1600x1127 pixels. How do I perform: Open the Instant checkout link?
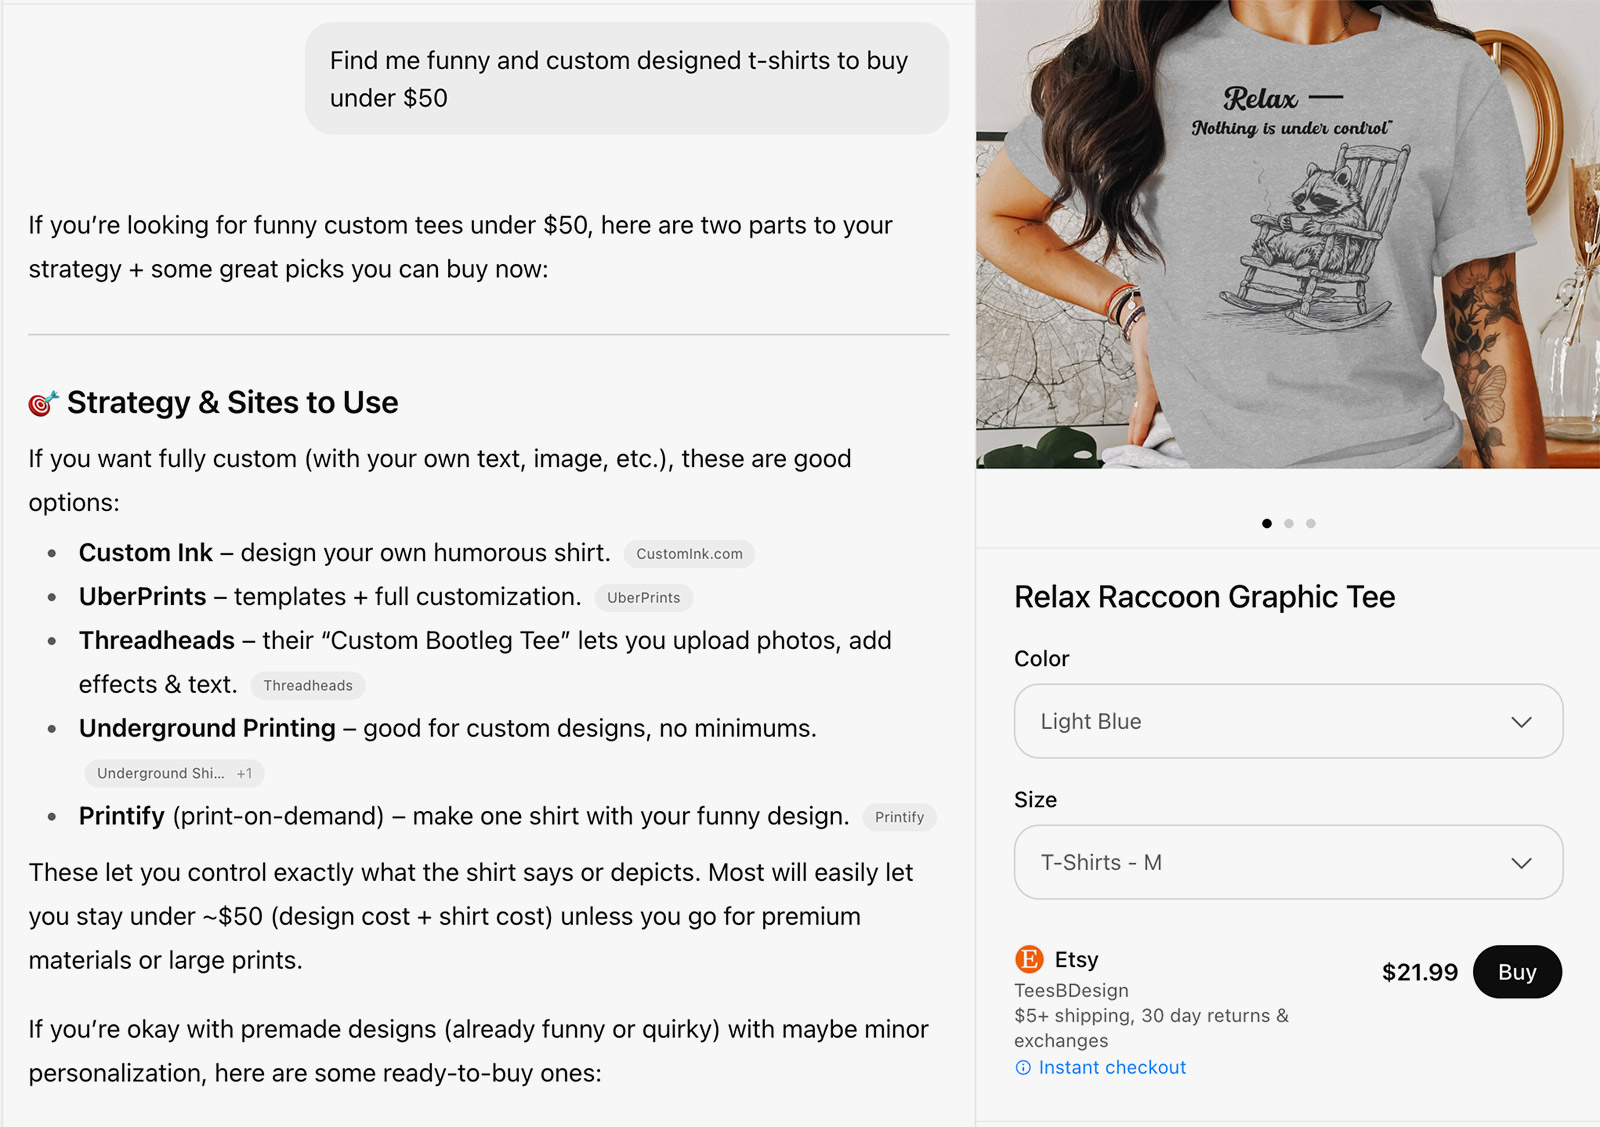(1112, 1068)
